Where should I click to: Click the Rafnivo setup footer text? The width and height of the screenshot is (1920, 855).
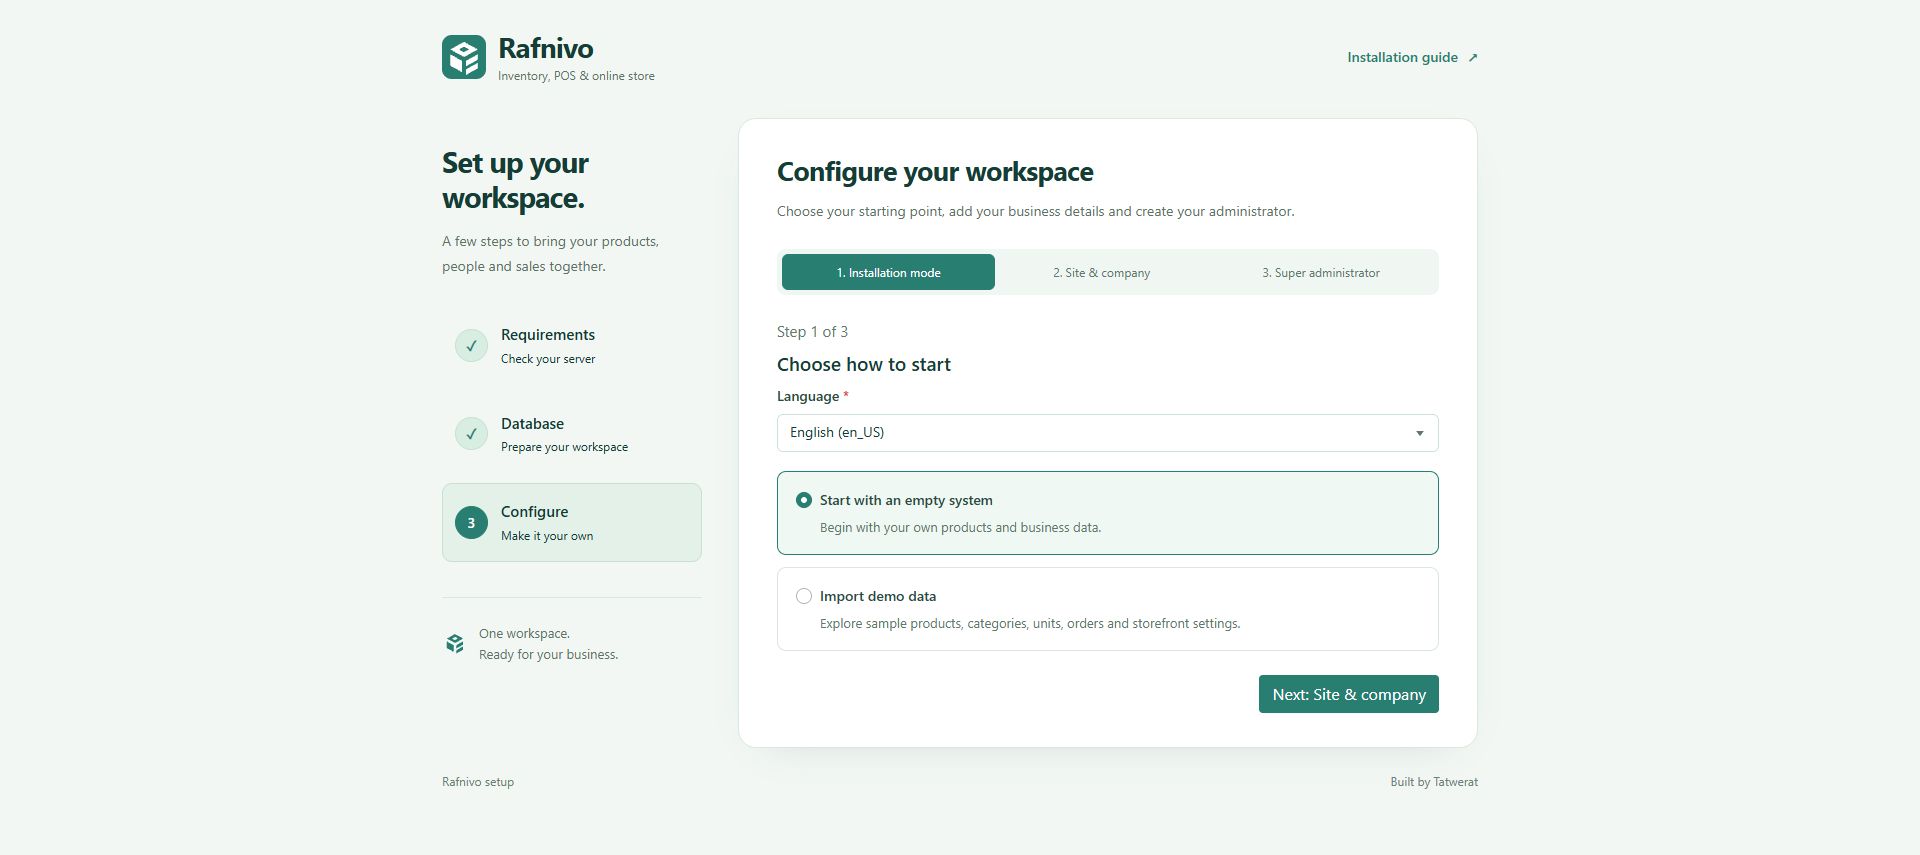tap(478, 782)
